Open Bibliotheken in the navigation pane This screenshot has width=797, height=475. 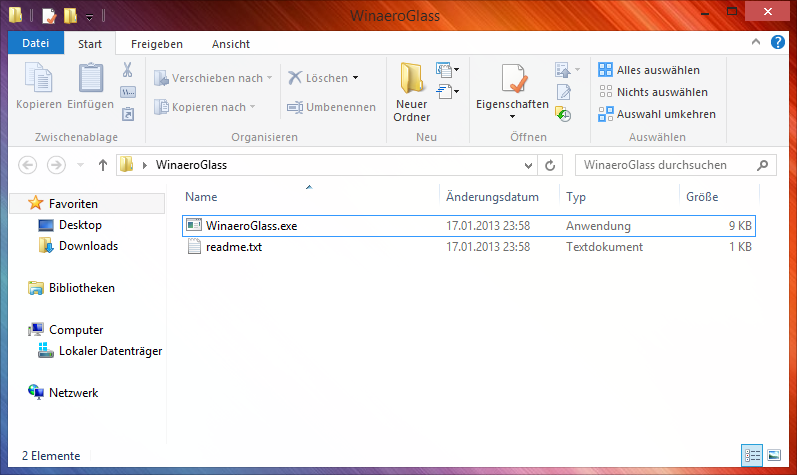(x=81, y=288)
